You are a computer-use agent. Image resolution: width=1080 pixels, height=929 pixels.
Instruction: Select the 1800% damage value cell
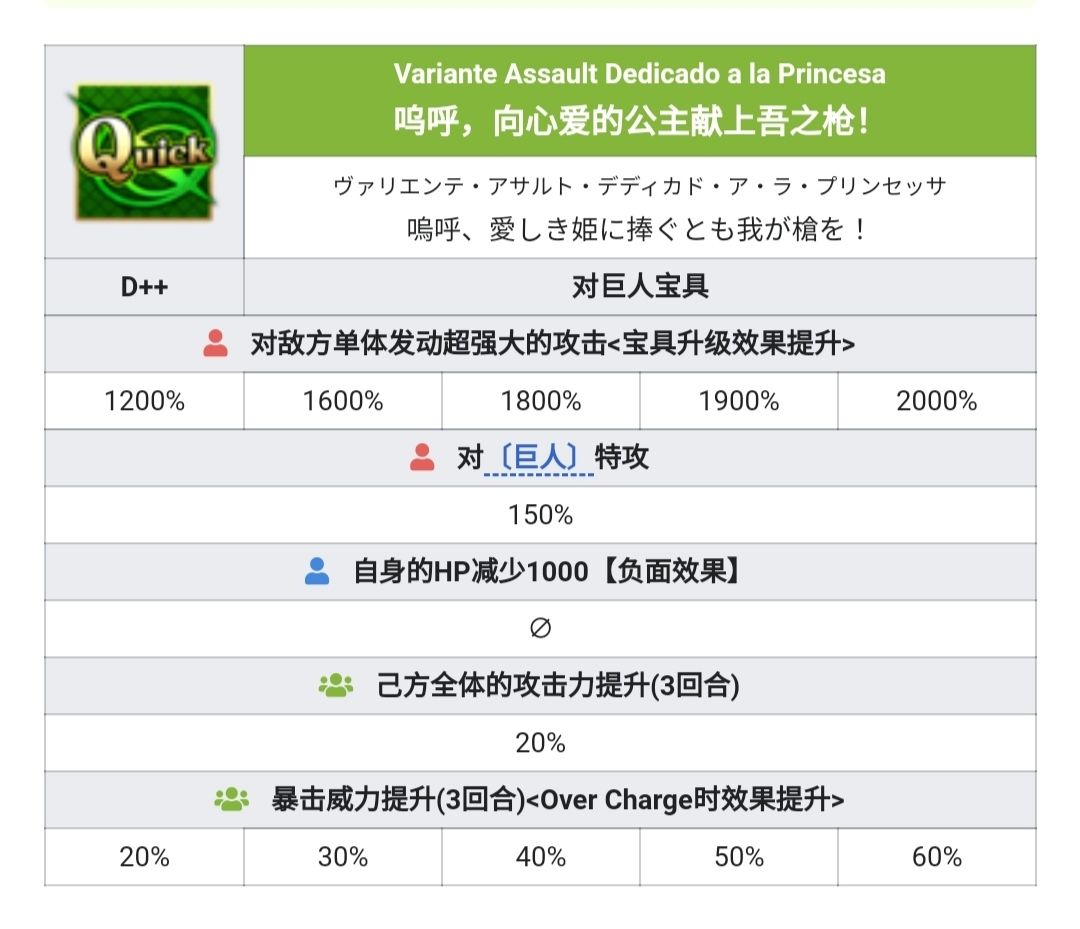(540, 401)
